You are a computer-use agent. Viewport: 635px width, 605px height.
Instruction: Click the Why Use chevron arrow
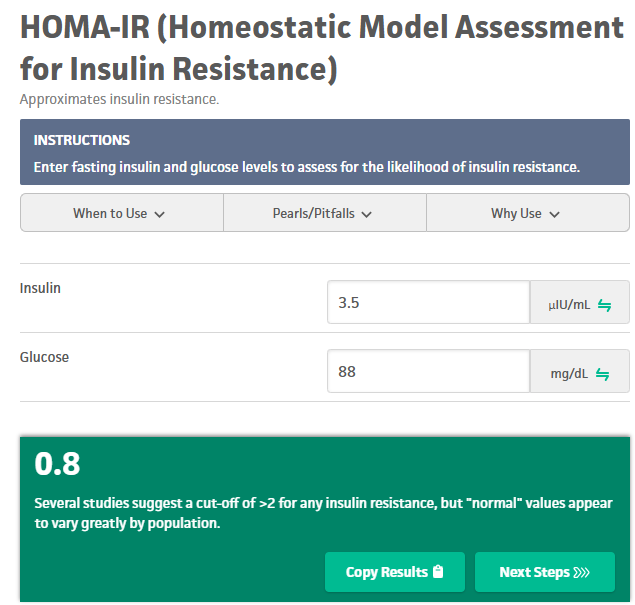pos(554,214)
